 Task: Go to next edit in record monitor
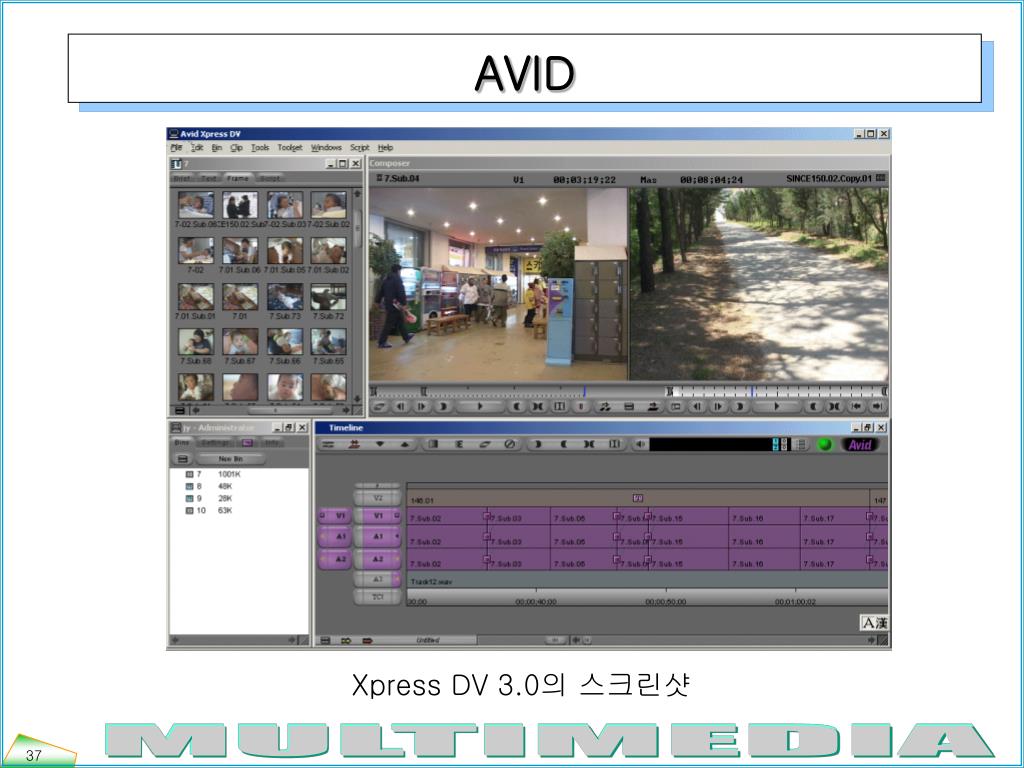[x=878, y=406]
